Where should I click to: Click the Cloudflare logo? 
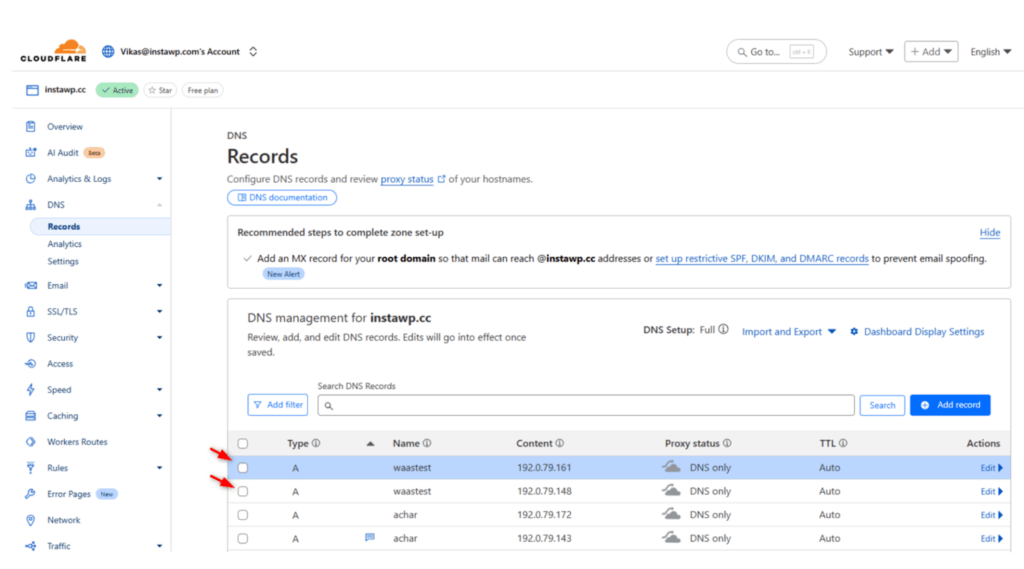pos(53,51)
